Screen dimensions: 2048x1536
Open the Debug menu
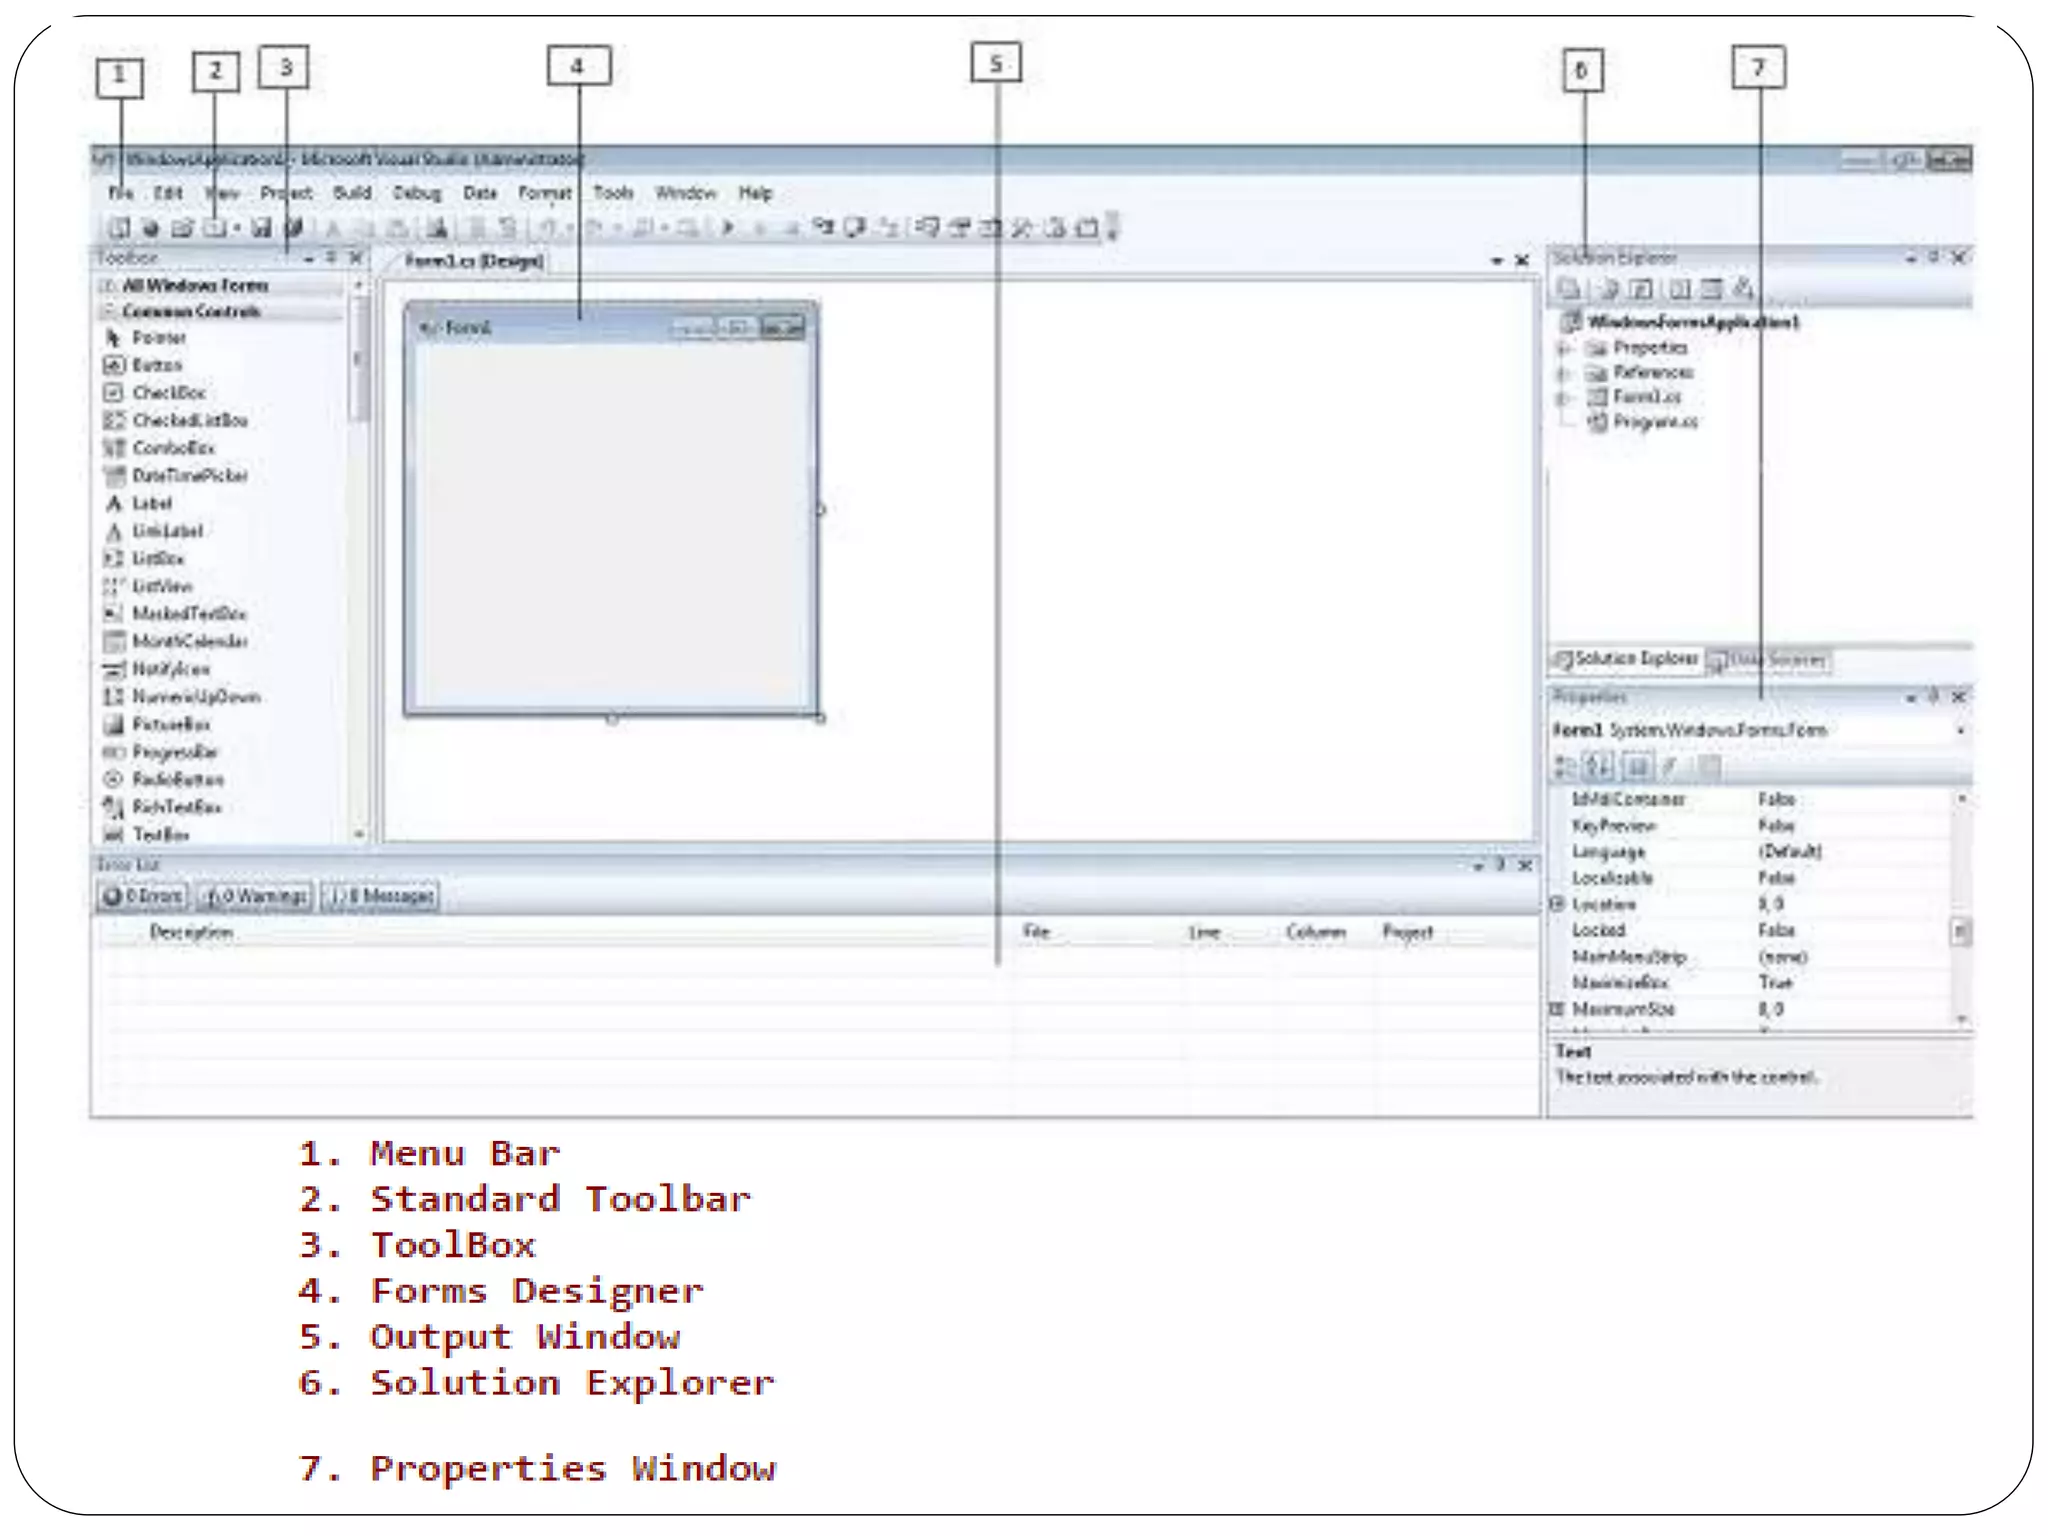point(416,193)
